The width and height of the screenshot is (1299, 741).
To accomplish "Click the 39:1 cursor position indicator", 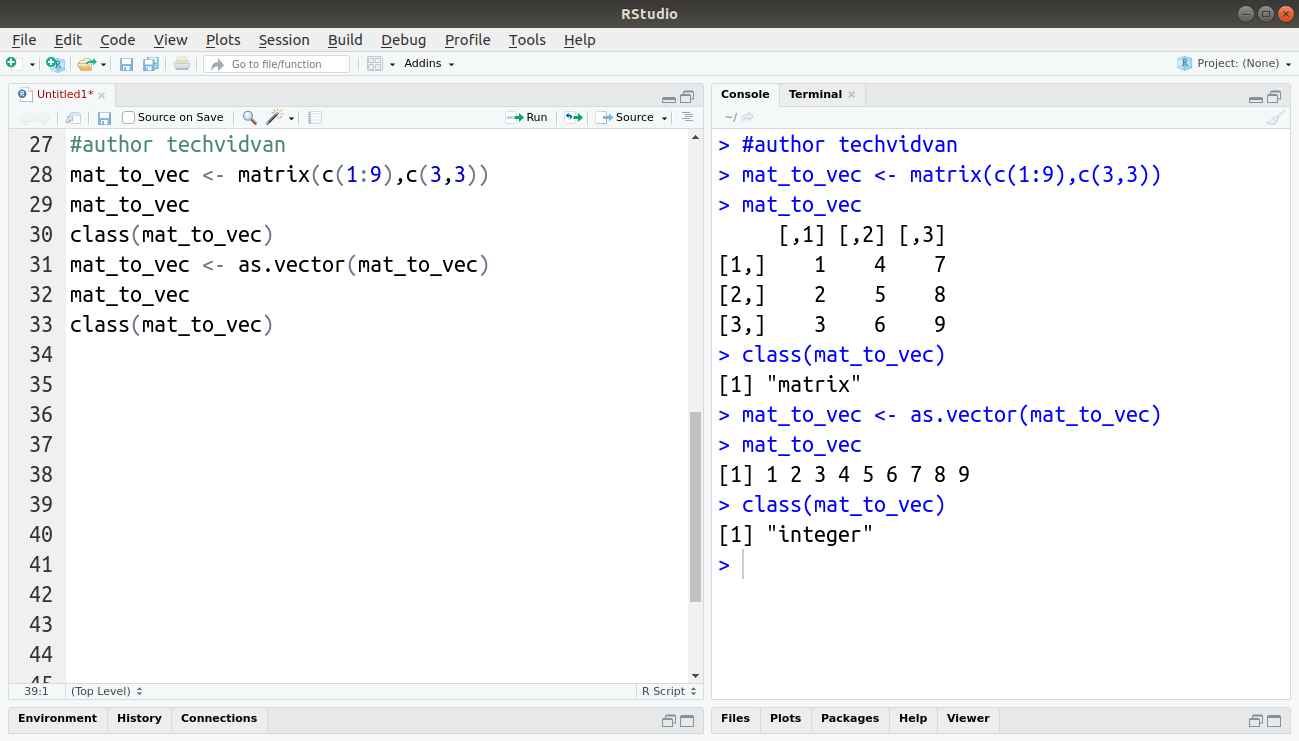I will 37,691.
